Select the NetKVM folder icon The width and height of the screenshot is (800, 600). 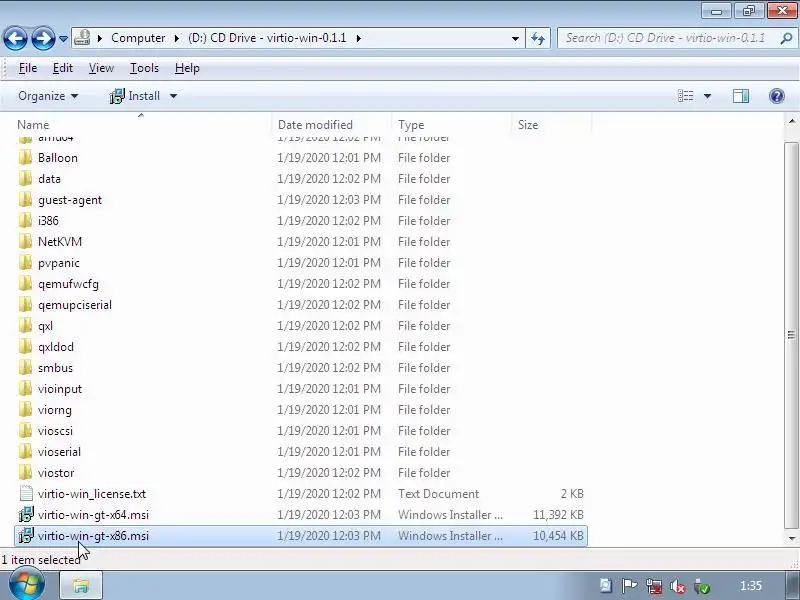(26, 241)
